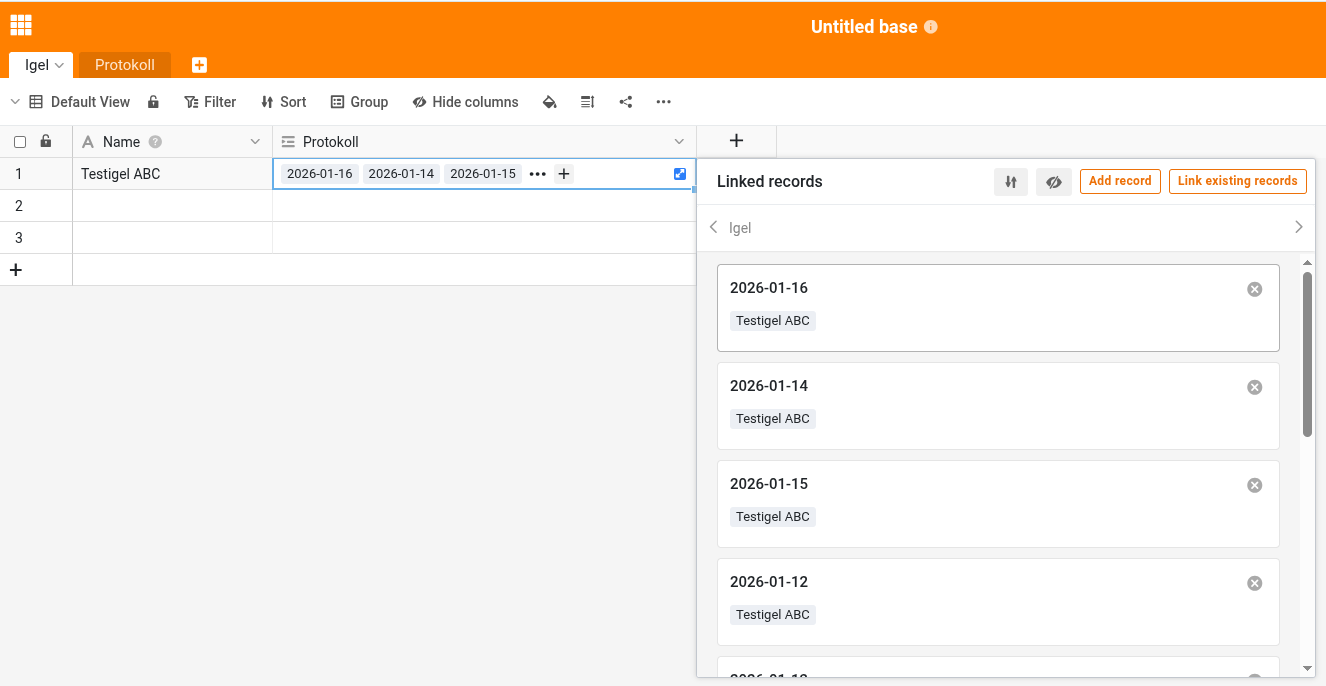Viewport: 1326px width, 686px height.
Task: Click the linked records panel scrollbar
Action: coord(1307,355)
